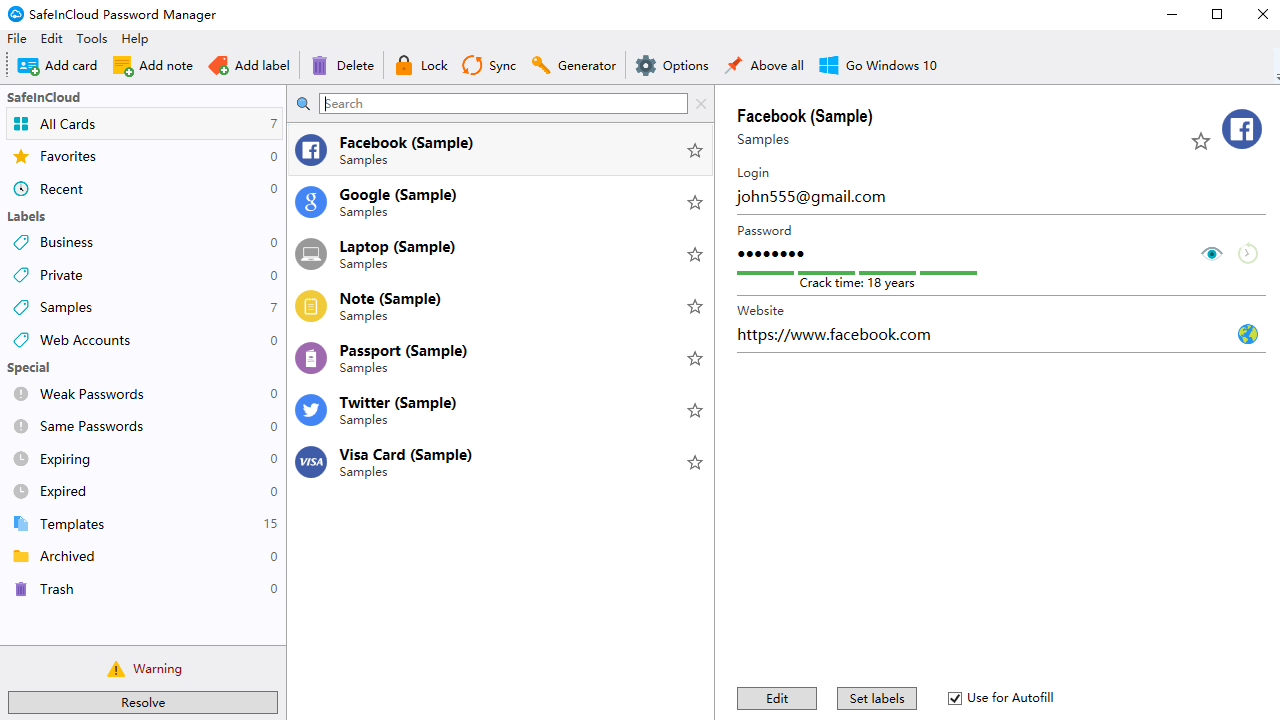Click the password strength bar
The image size is (1280, 720).
pos(856,272)
